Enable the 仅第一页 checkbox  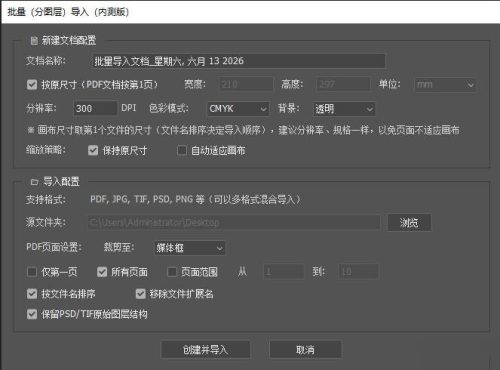[x=32, y=272]
